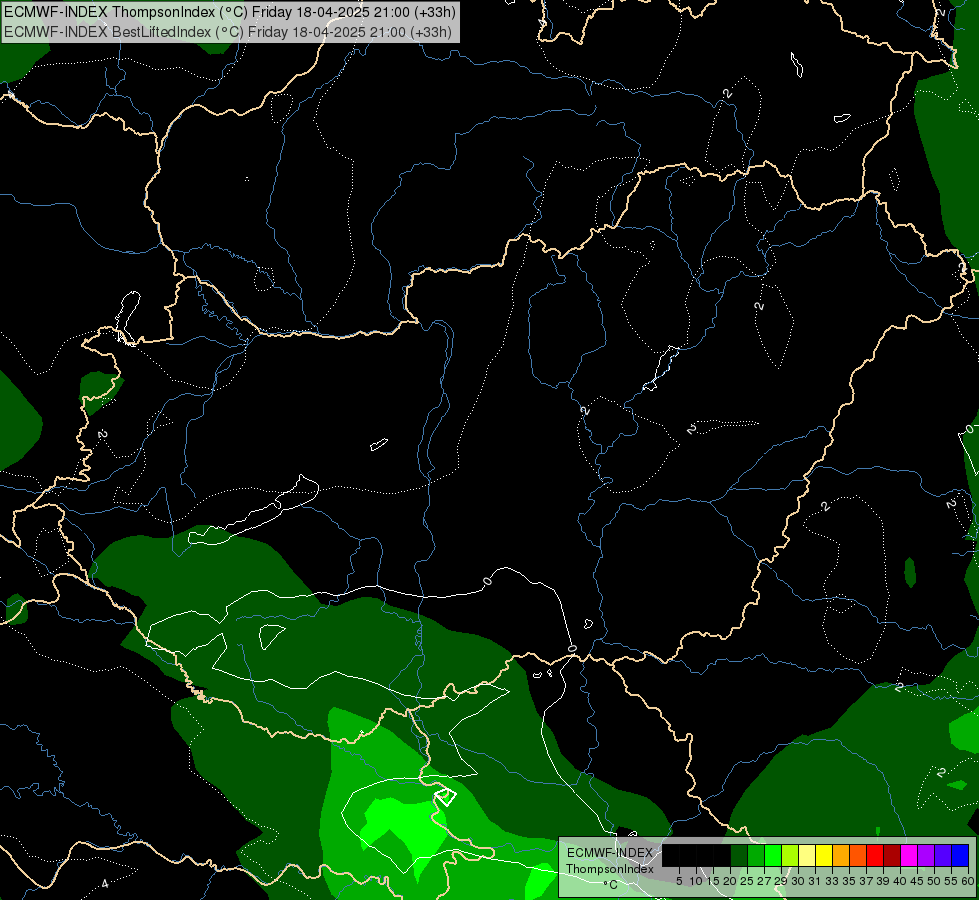The image size is (979, 900).
Task: Select the red-orange 35–37 legend swatch
Action: tap(858, 855)
